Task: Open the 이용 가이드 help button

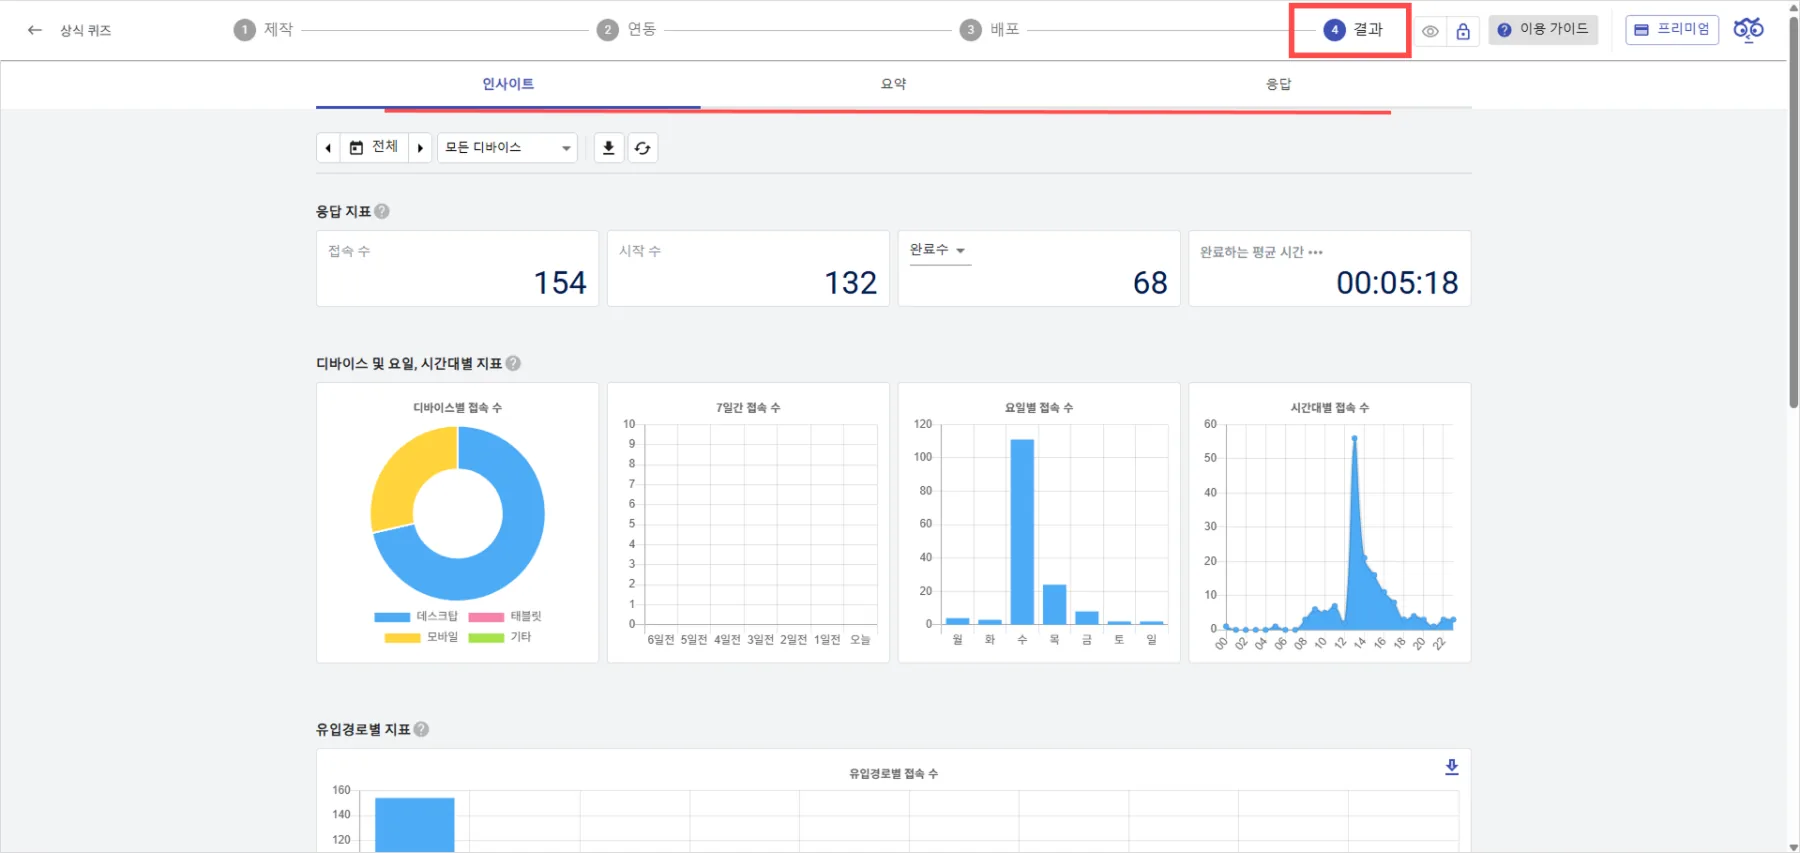Action: pos(1543,30)
